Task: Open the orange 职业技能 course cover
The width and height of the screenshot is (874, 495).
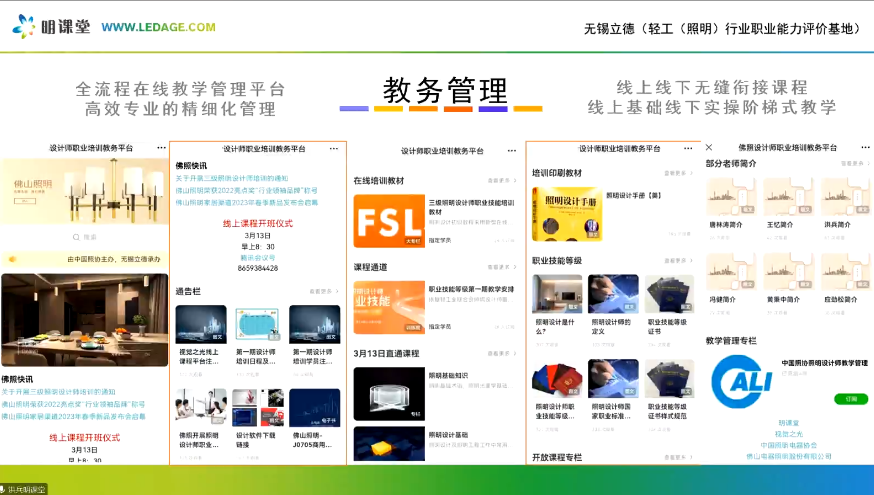Action: pos(389,307)
